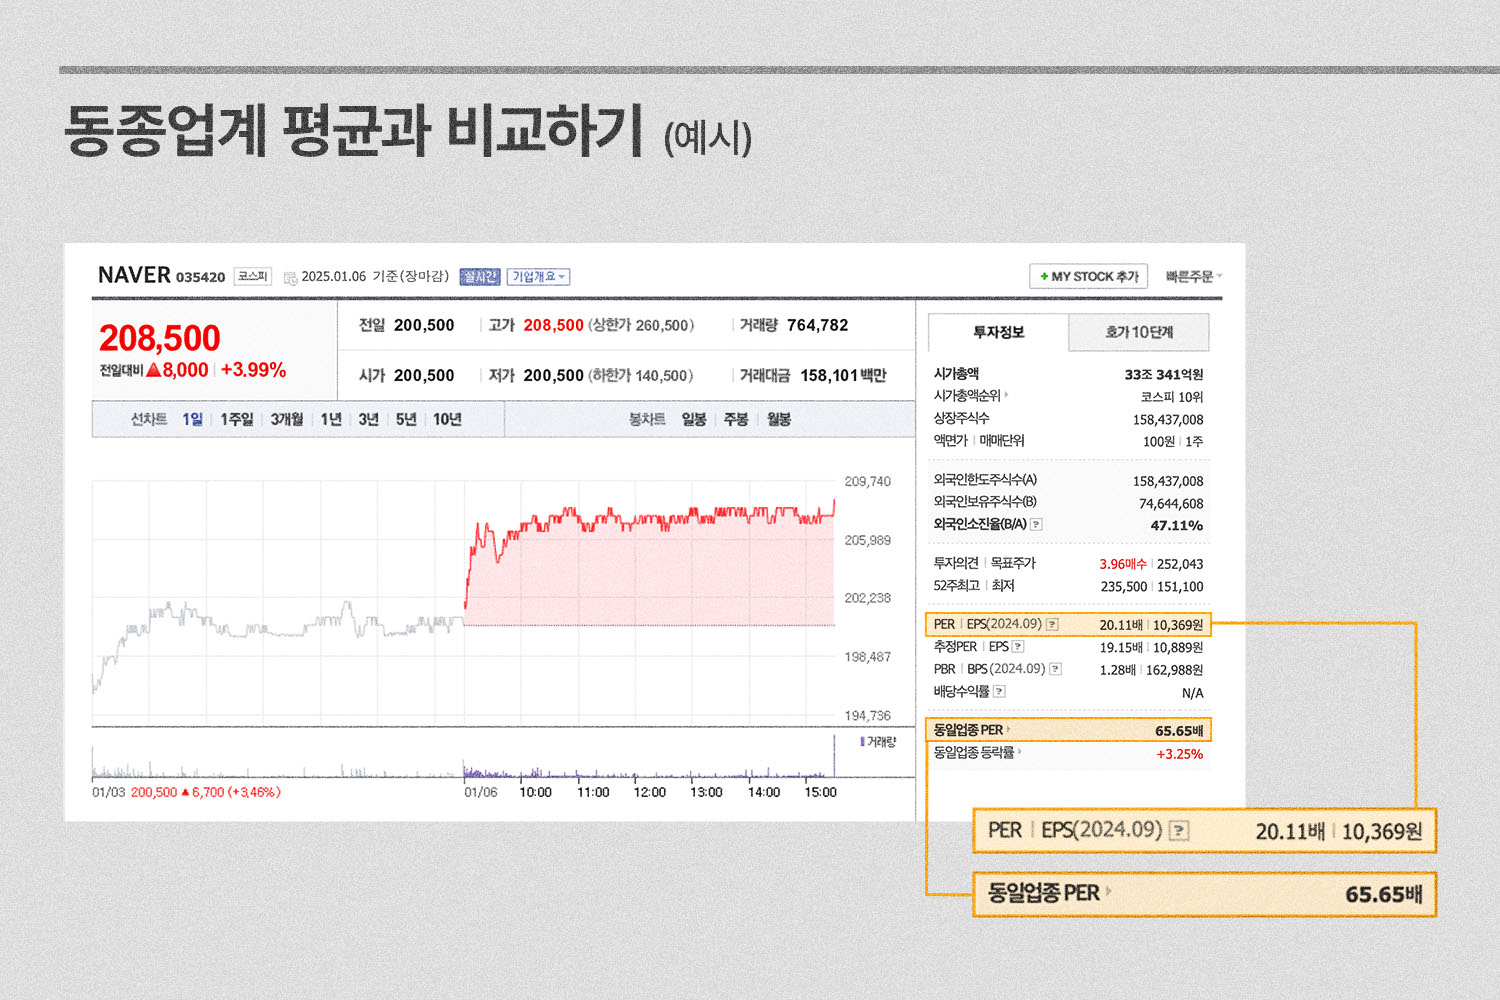
Task: Click help icon in enlarged PER callout
Action: pos(1179,831)
